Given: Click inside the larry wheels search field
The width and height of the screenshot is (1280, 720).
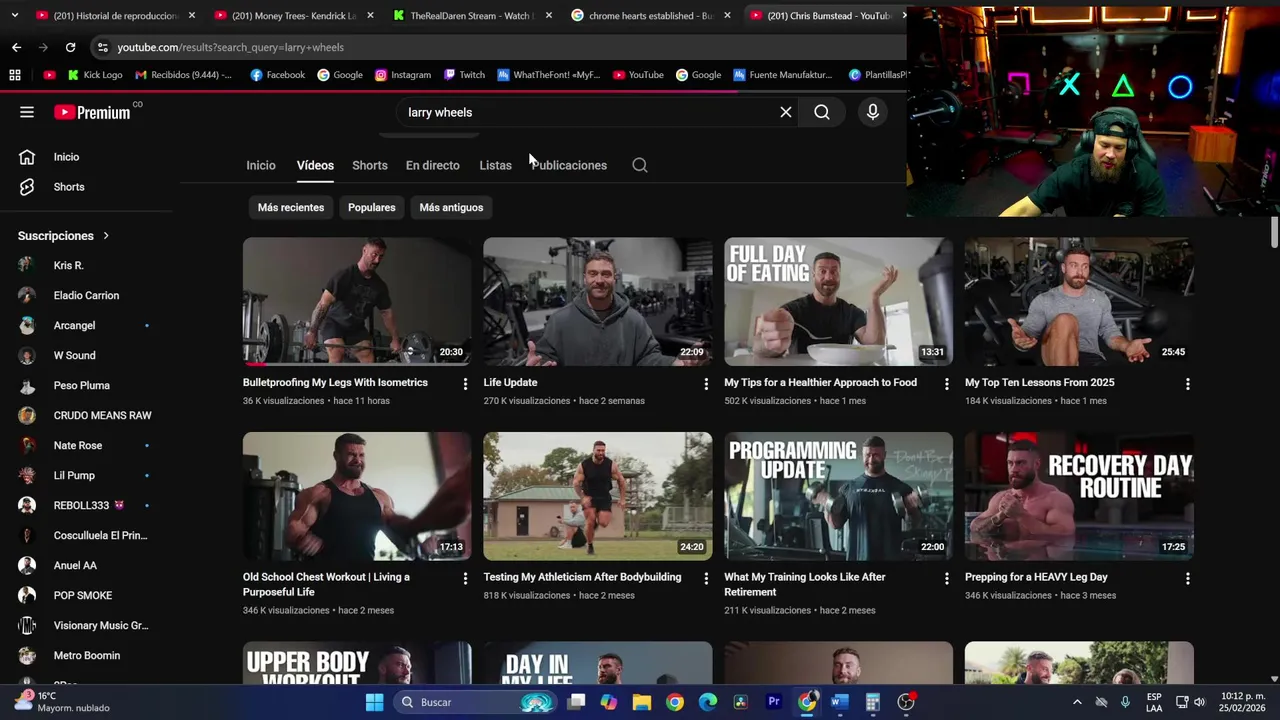Looking at the screenshot, I should (585, 112).
